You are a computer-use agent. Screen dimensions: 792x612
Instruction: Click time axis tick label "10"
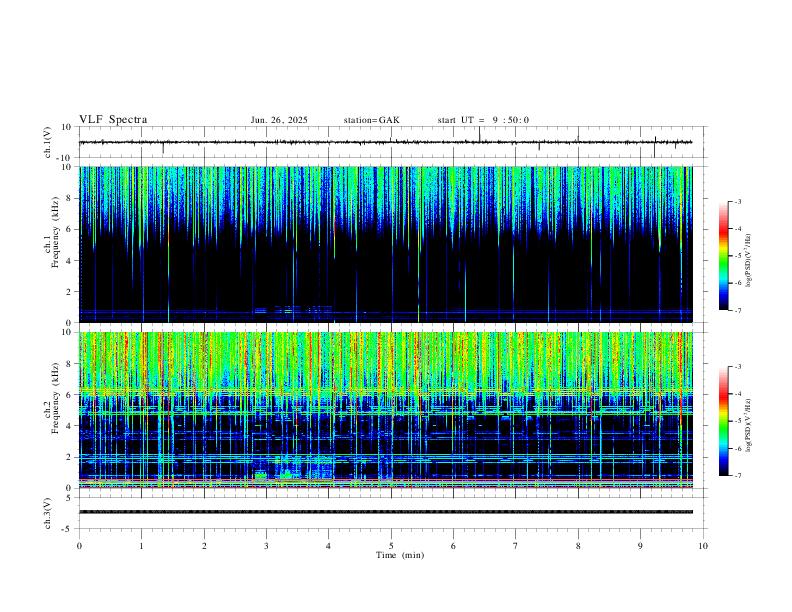click(x=703, y=546)
